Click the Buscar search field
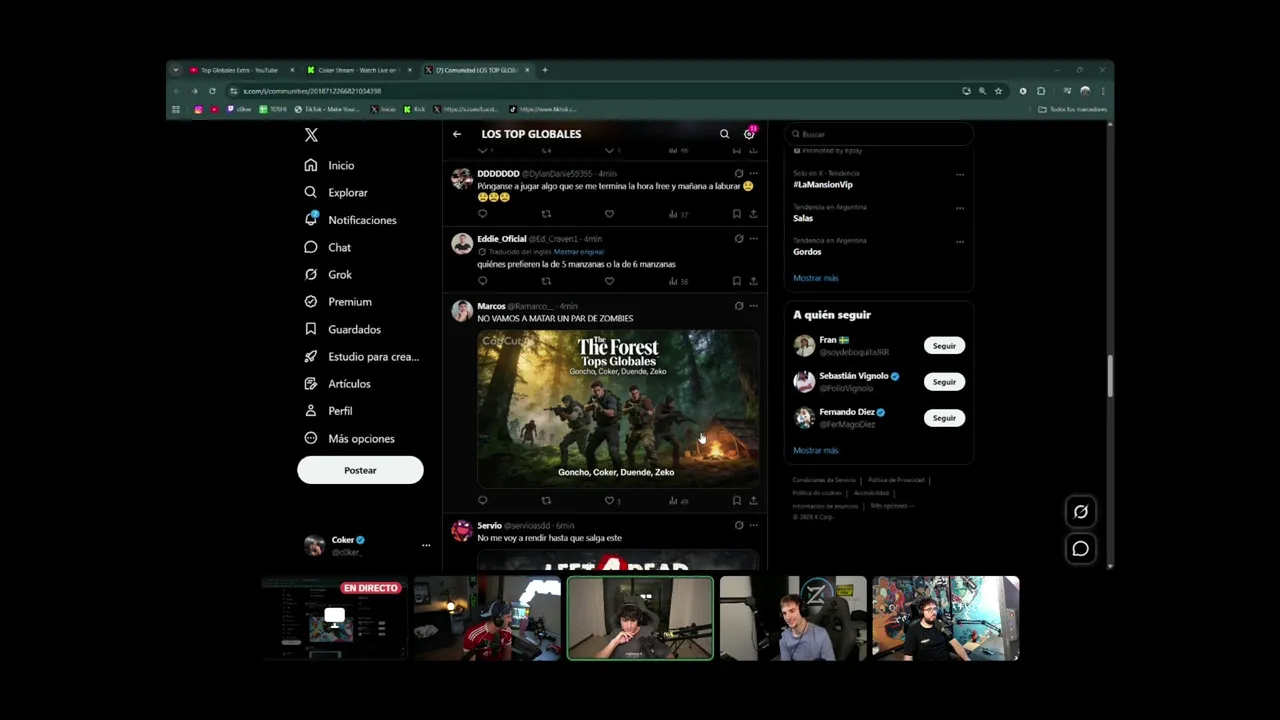 click(x=878, y=134)
